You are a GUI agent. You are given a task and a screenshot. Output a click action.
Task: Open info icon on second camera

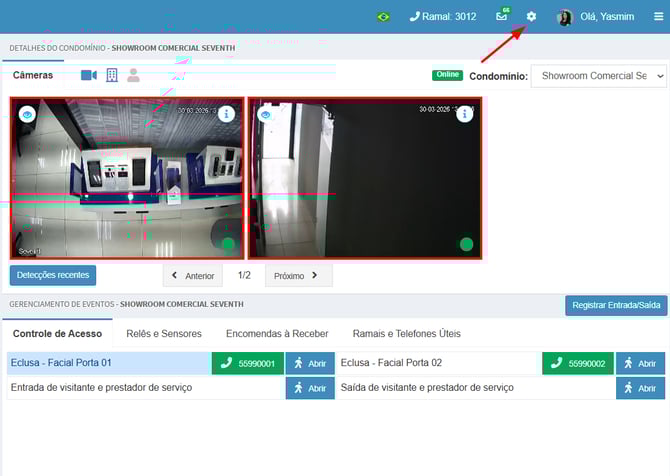[464, 115]
